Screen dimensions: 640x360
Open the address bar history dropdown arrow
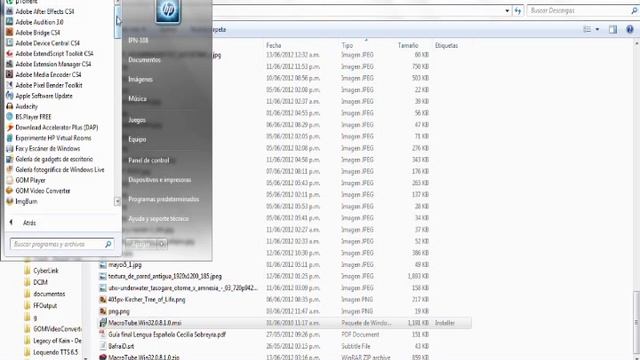point(507,11)
